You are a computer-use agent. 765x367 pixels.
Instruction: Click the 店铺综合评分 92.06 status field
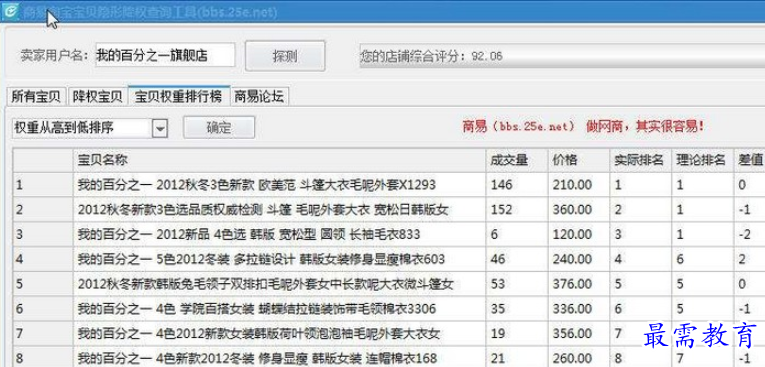[562, 56]
